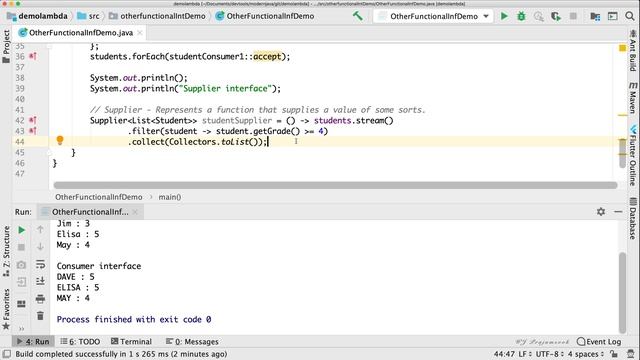Click the Dump Threads camera icon
The width and height of the screenshot is (640, 360).
(x=22, y=264)
